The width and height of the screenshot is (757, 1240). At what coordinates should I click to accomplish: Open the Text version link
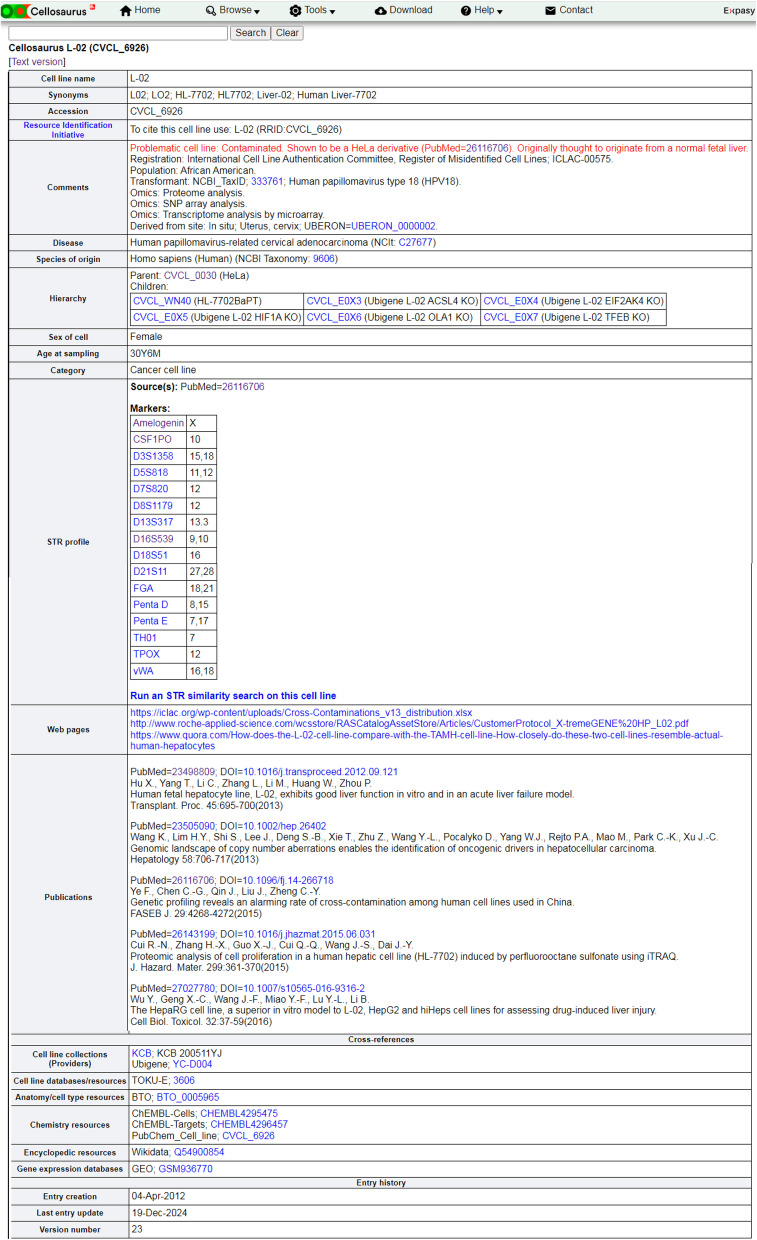pos(37,62)
